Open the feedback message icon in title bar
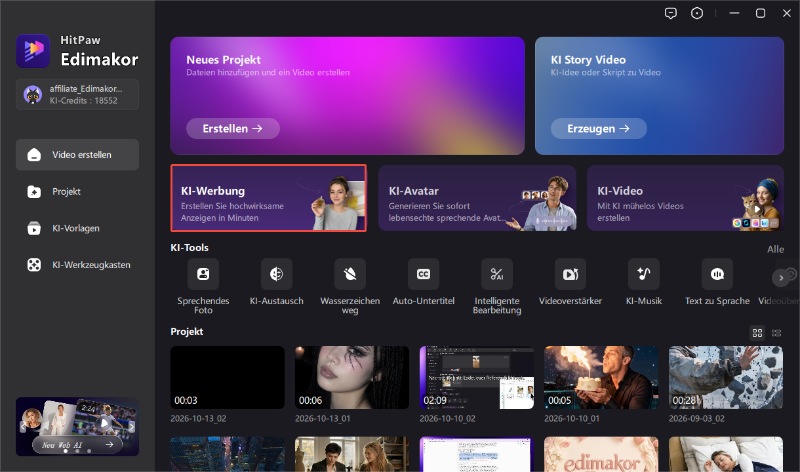Screen dimensions: 800x472 pos(670,13)
